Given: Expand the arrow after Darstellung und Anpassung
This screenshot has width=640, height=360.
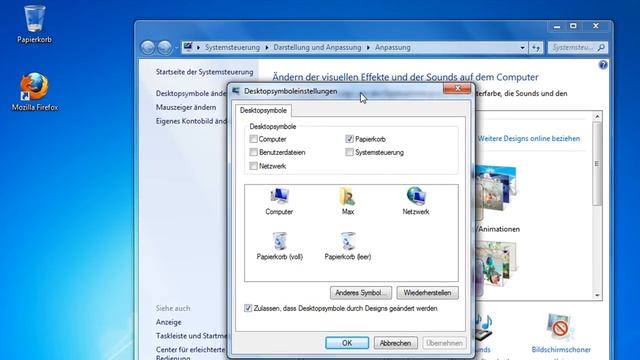Looking at the screenshot, I should pos(368,48).
